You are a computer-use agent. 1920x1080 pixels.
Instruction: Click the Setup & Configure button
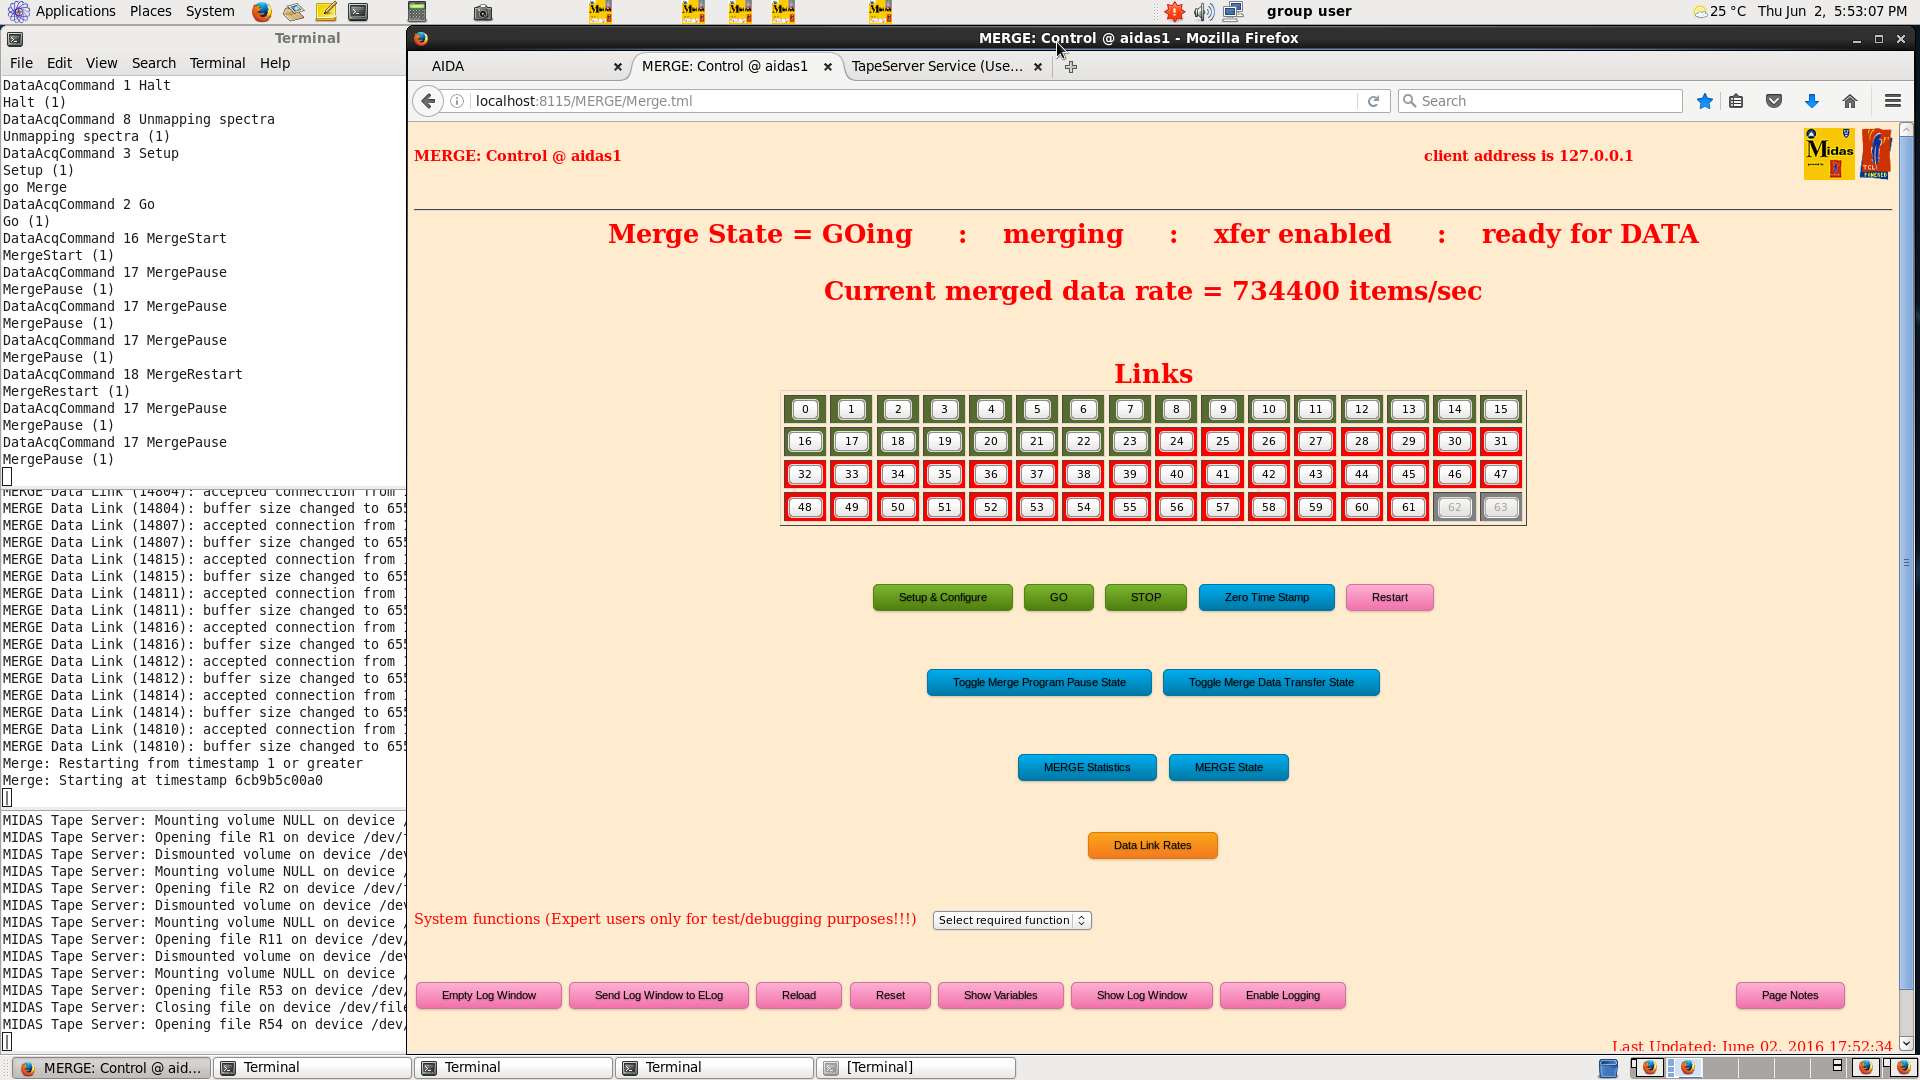tap(942, 598)
